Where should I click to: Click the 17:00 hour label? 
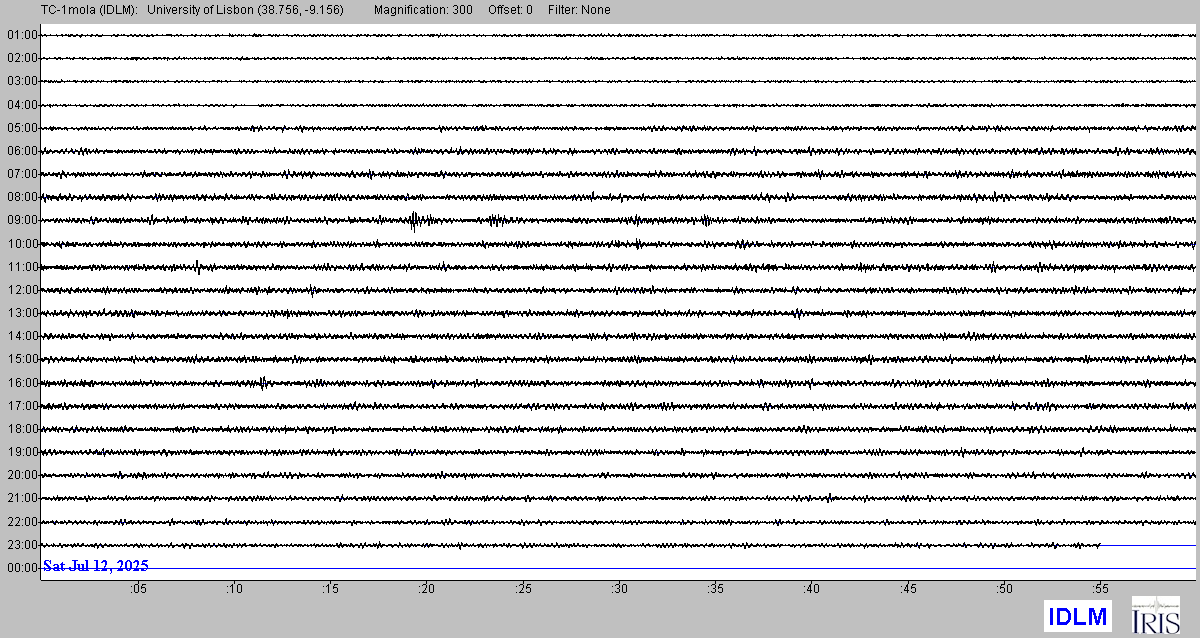point(22,406)
